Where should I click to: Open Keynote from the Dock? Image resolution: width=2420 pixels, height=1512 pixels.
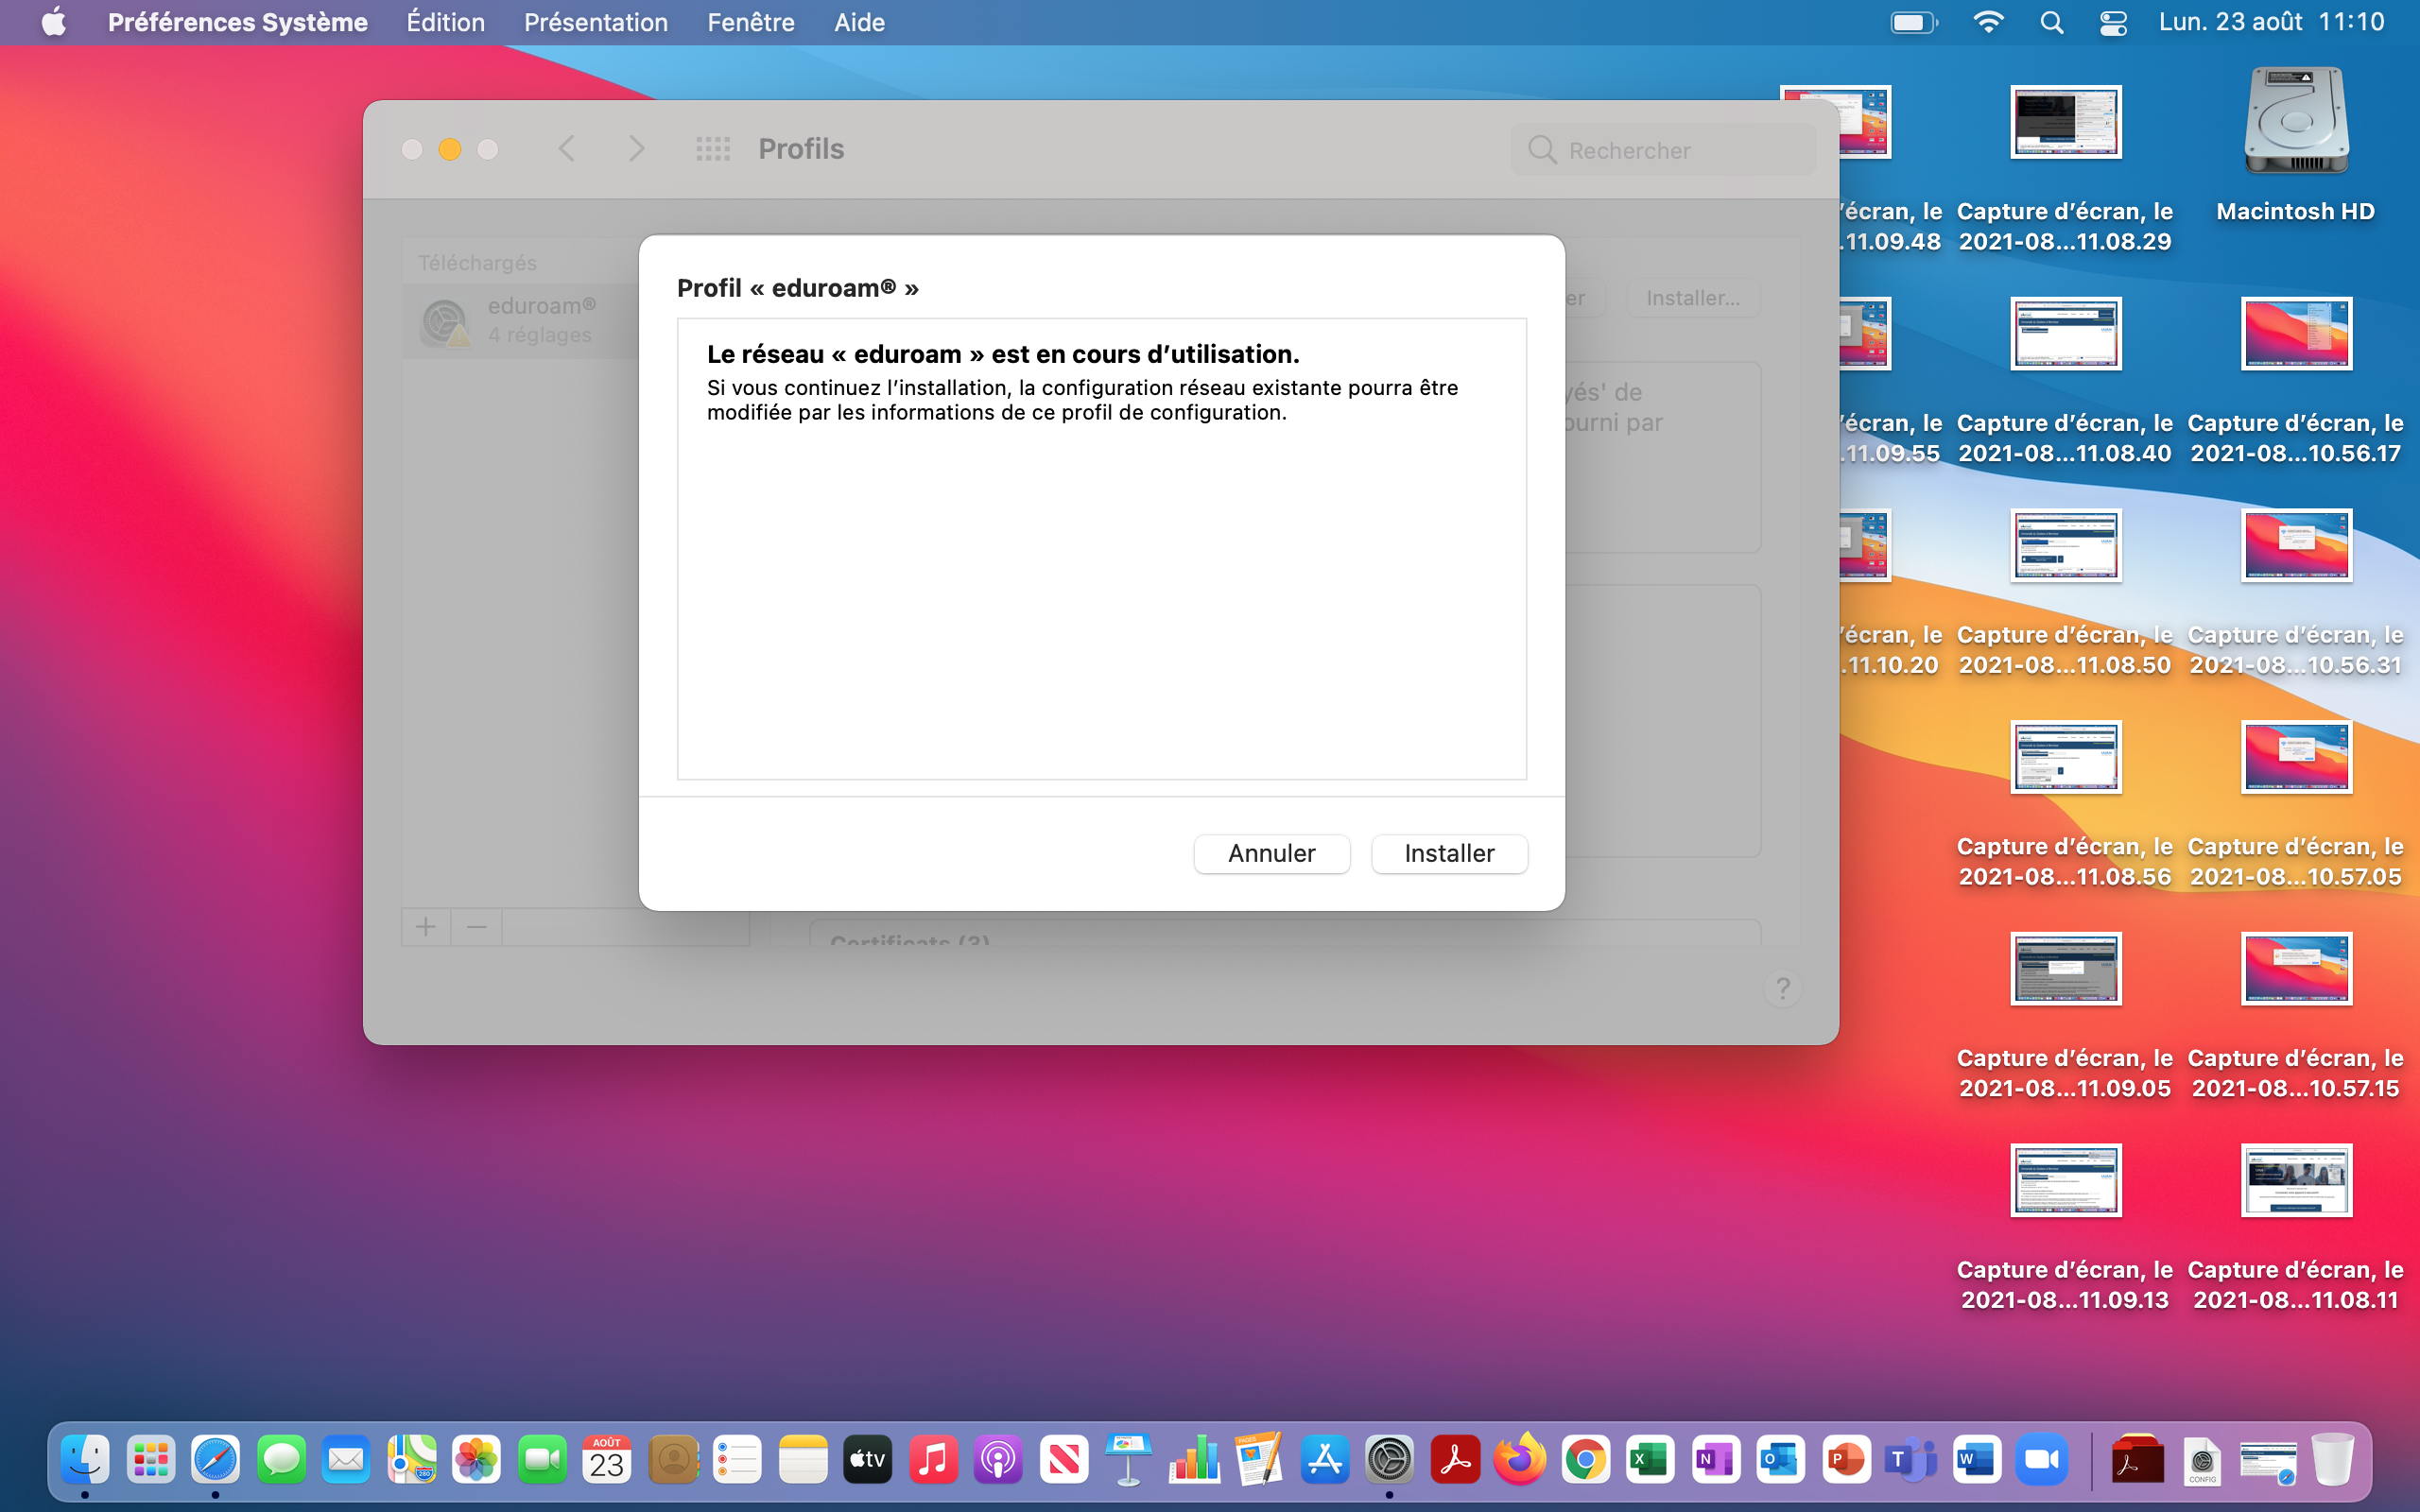1129,1460
